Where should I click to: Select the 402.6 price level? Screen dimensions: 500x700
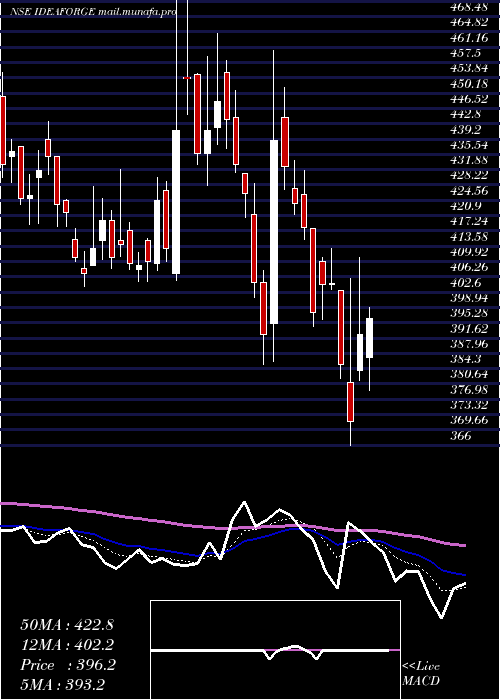pyautogui.click(x=466, y=282)
